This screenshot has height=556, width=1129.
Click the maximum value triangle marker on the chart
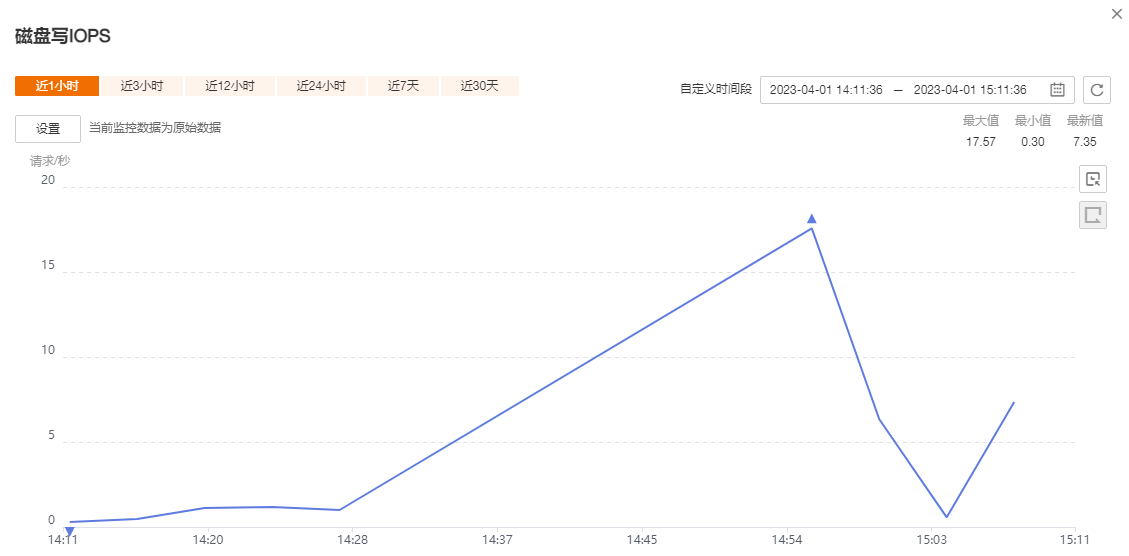(x=812, y=218)
